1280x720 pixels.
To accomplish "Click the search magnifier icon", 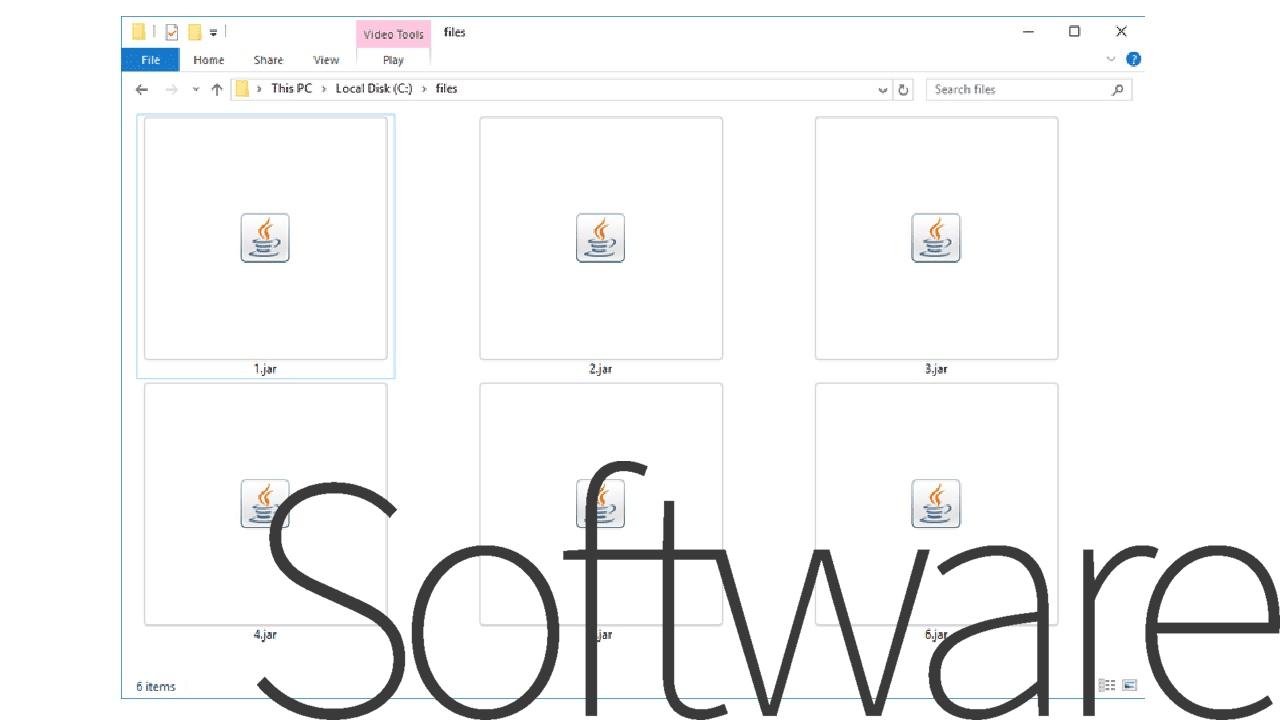I will tap(1118, 89).
